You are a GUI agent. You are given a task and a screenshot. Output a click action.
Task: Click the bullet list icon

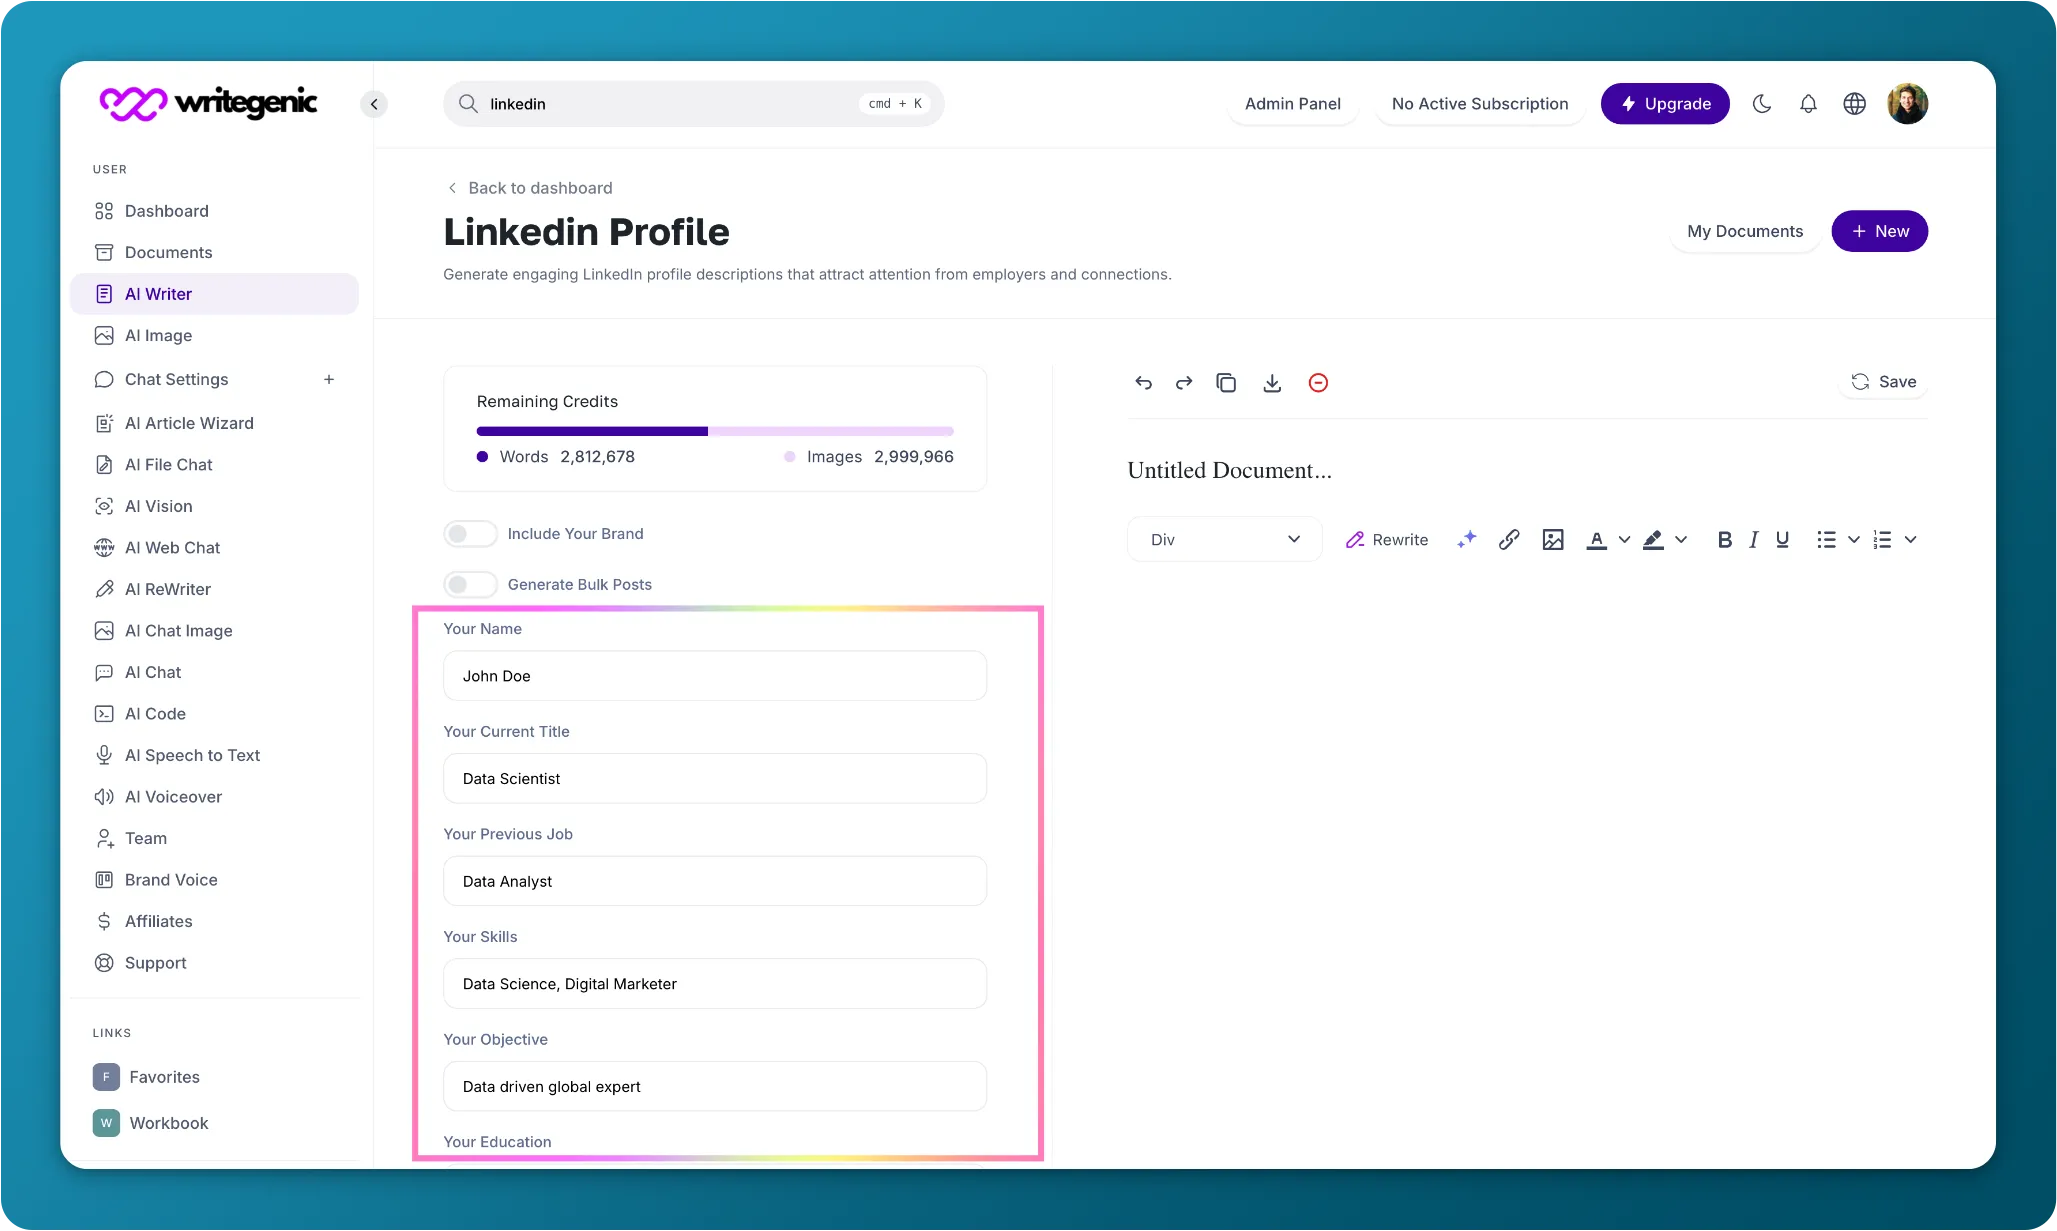1826,540
